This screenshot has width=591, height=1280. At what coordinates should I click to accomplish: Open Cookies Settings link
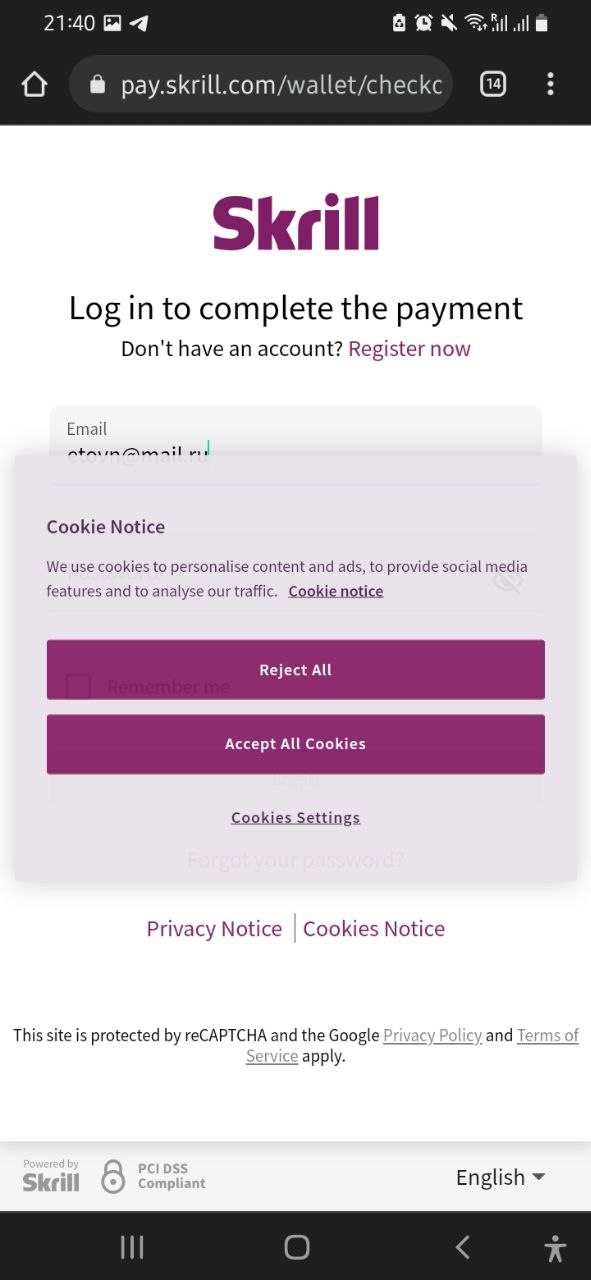tap(296, 818)
